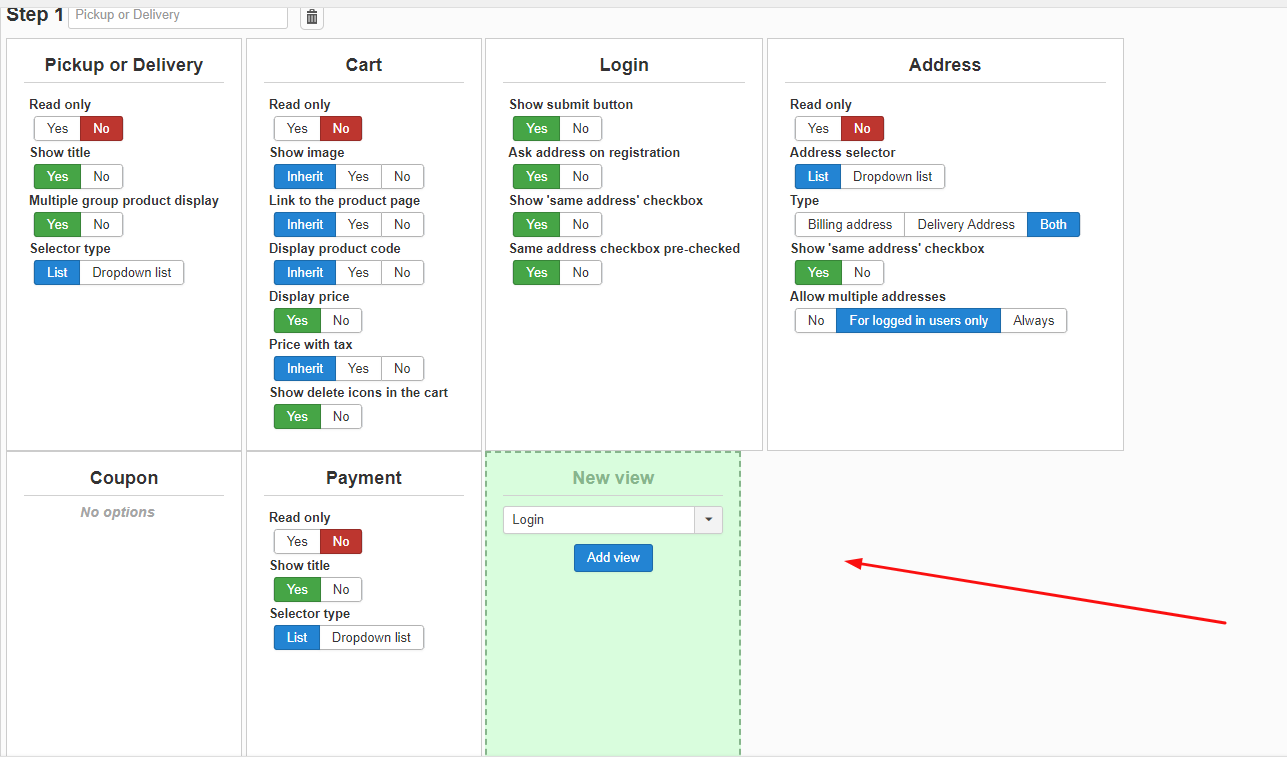Click the Pickup or Delivery panel heading
The height and width of the screenshot is (757, 1287).
coord(124,65)
